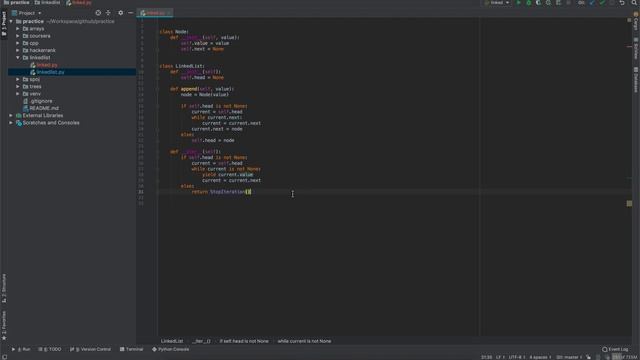Expand the arrays folder
640x360 pixels.
(x=18, y=29)
